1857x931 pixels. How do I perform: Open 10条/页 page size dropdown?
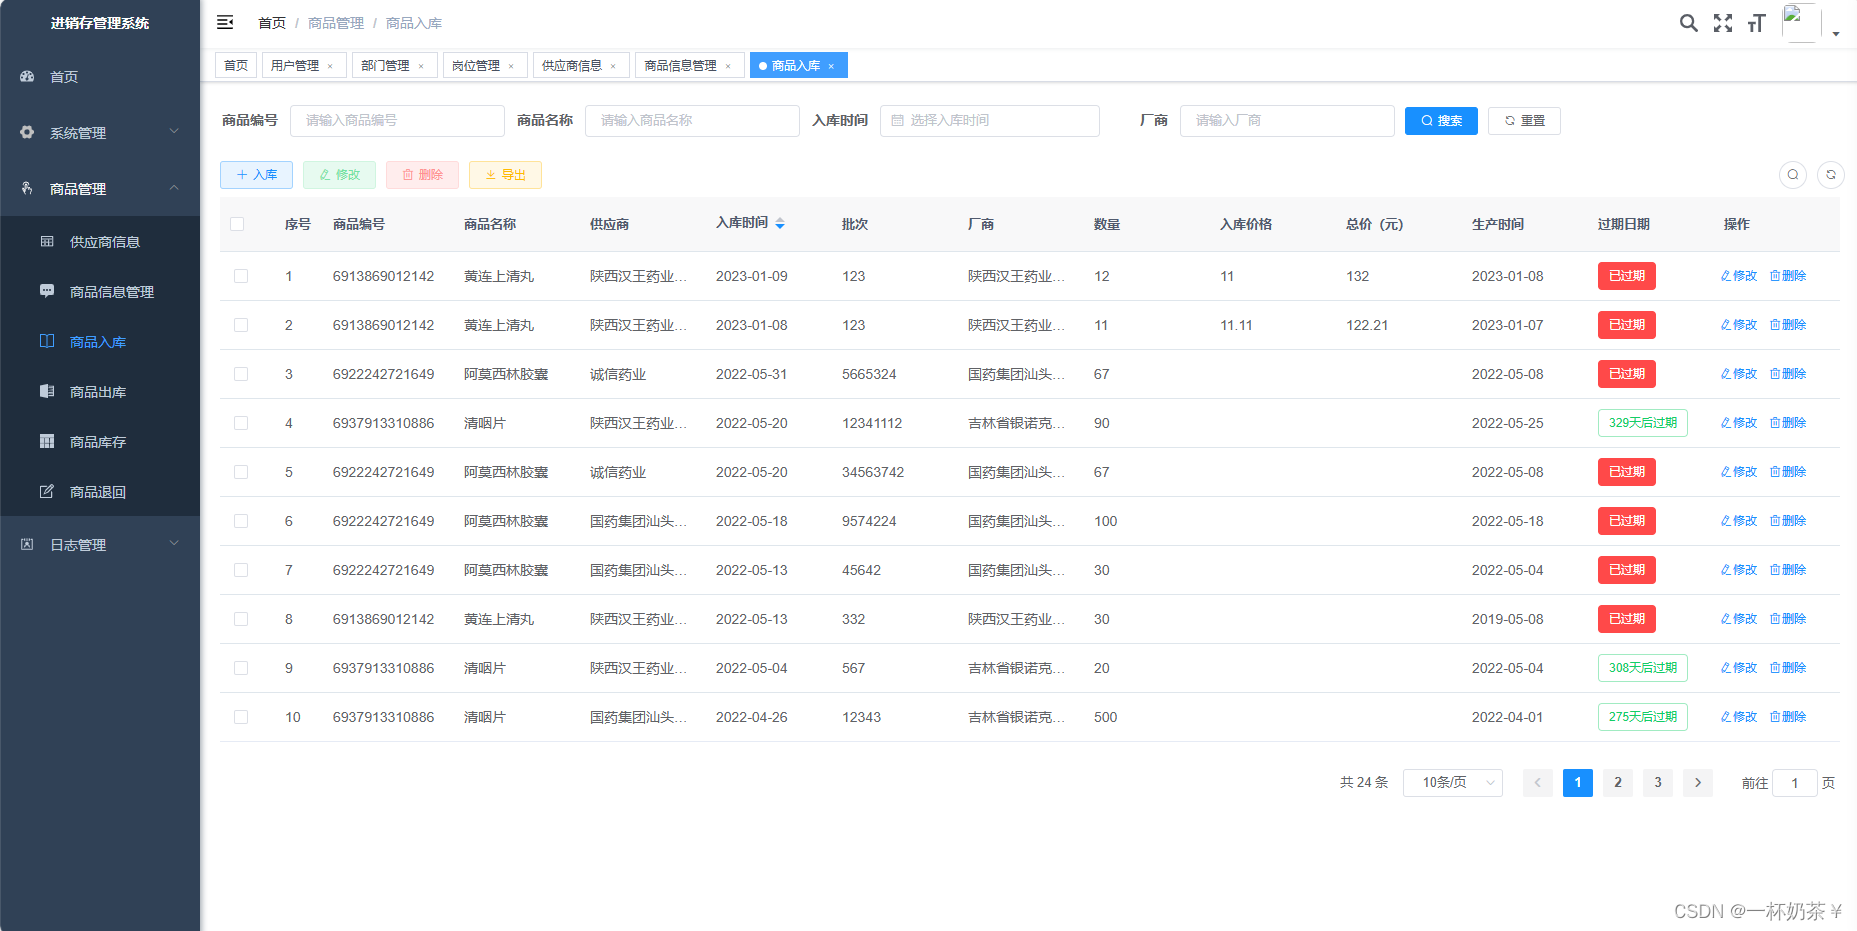[1452, 782]
